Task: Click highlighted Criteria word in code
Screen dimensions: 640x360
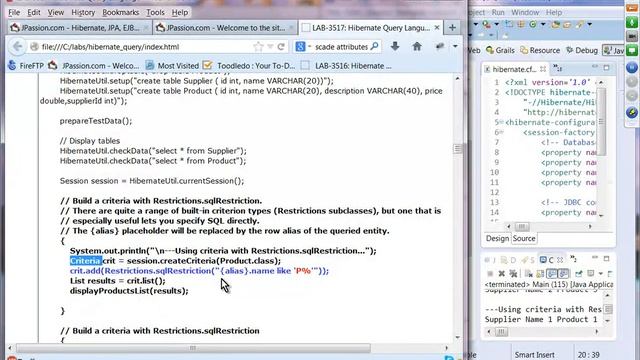Action: [x=86, y=260]
